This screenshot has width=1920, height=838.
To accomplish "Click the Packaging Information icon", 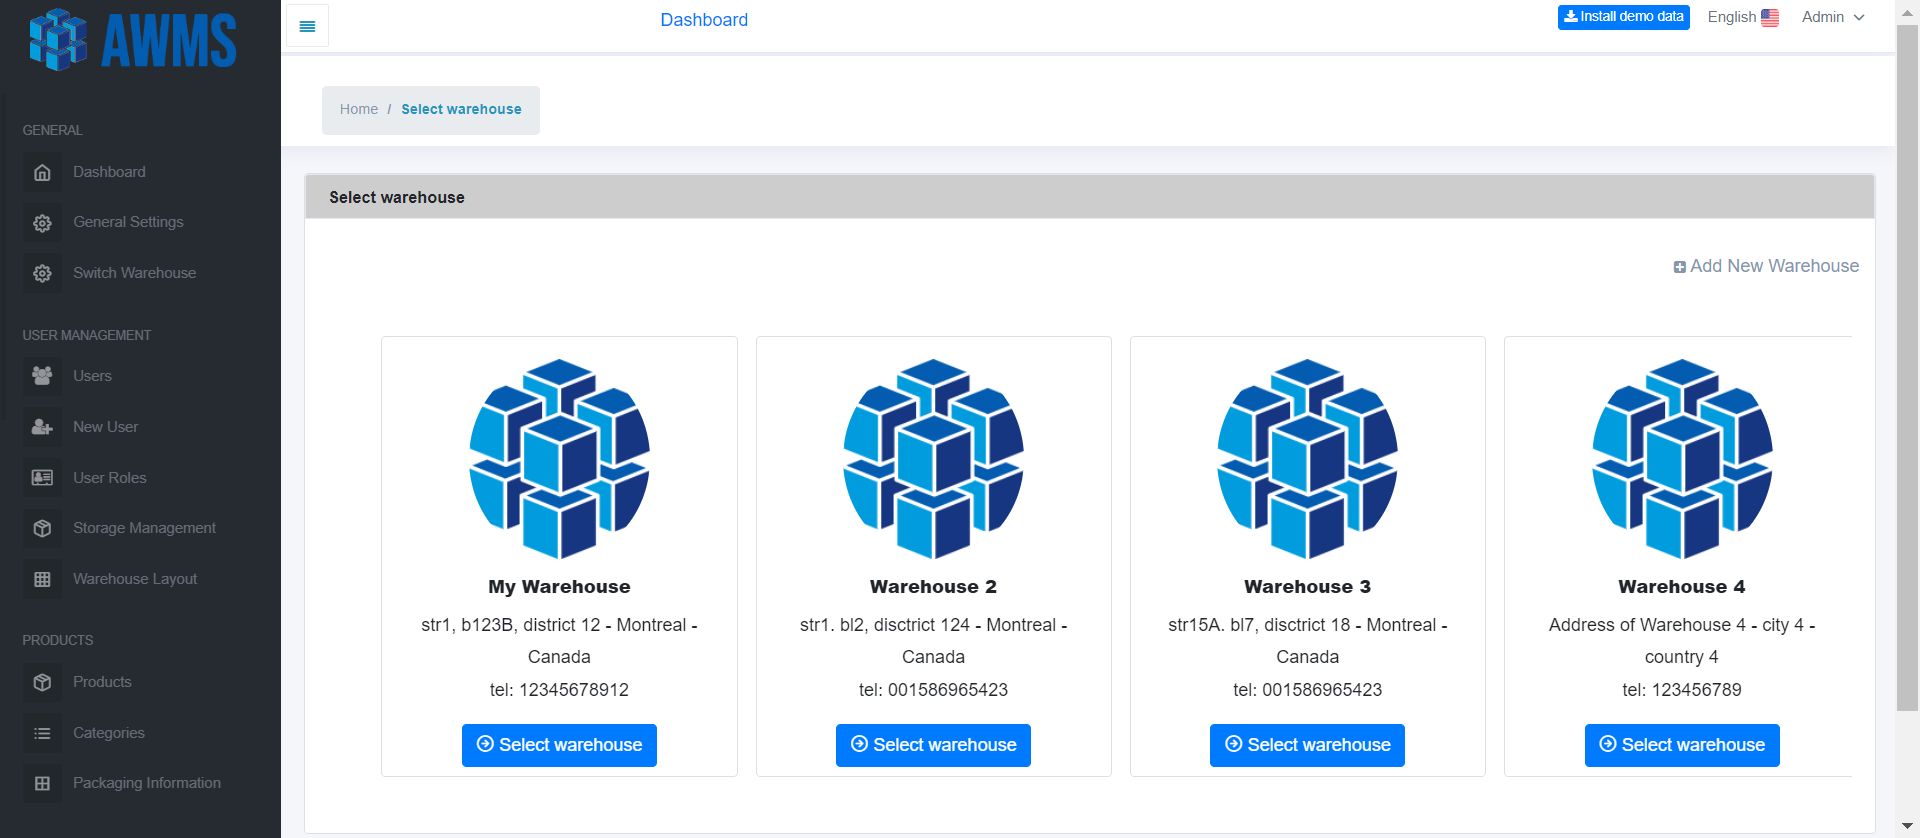I will (x=42, y=783).
